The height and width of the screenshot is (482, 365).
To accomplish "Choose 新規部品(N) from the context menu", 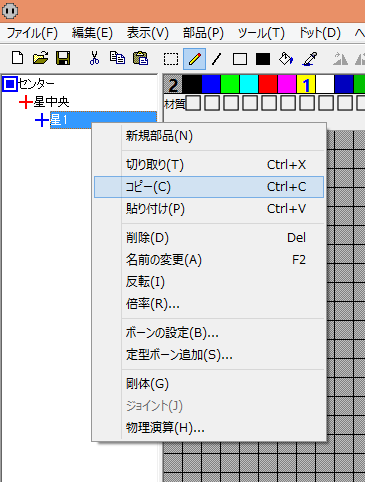I will pyautogui.click(x=209, y=136).
